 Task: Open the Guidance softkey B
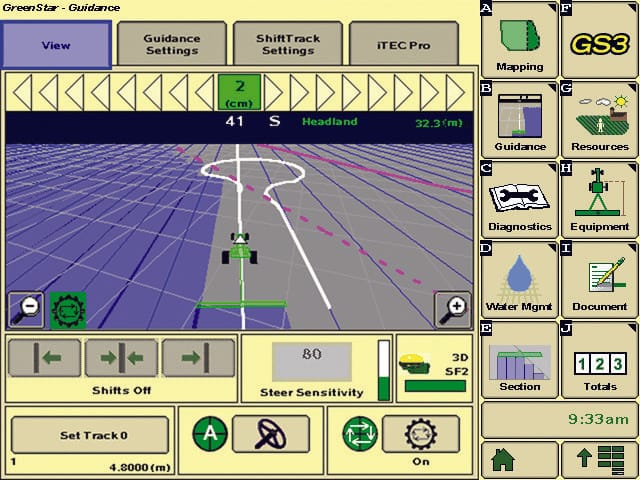click(519, 120)
